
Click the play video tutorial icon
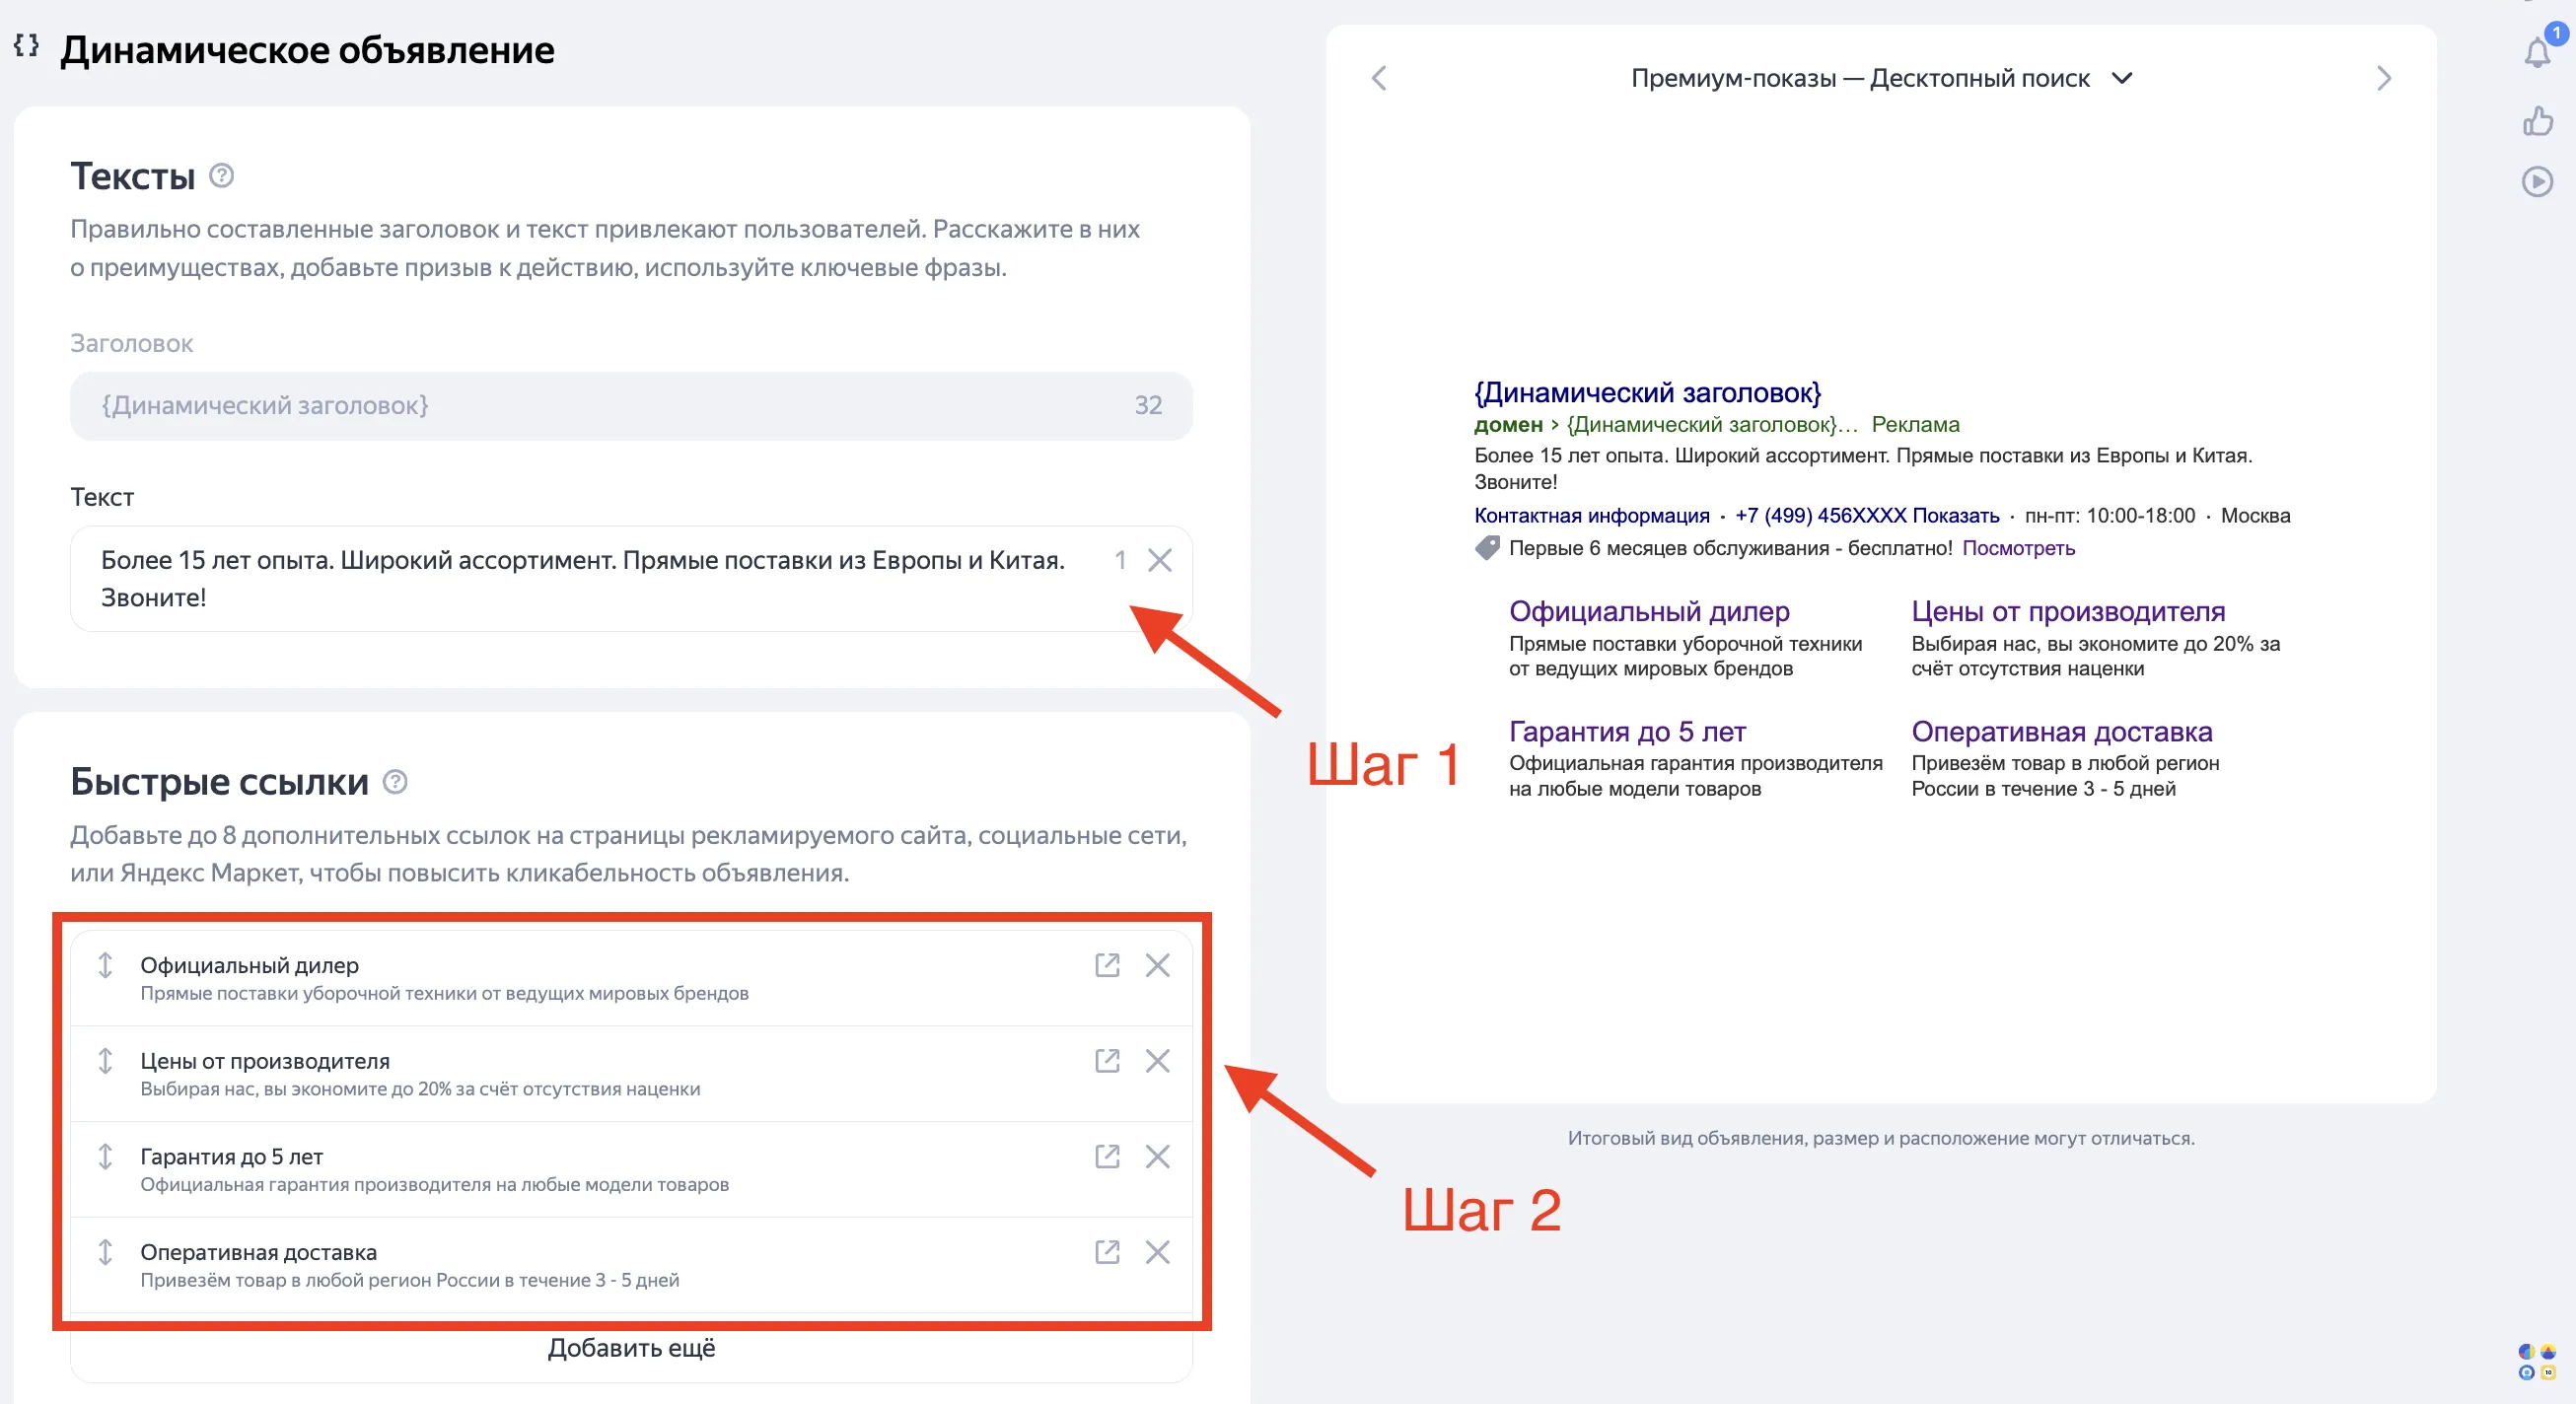2537,182
